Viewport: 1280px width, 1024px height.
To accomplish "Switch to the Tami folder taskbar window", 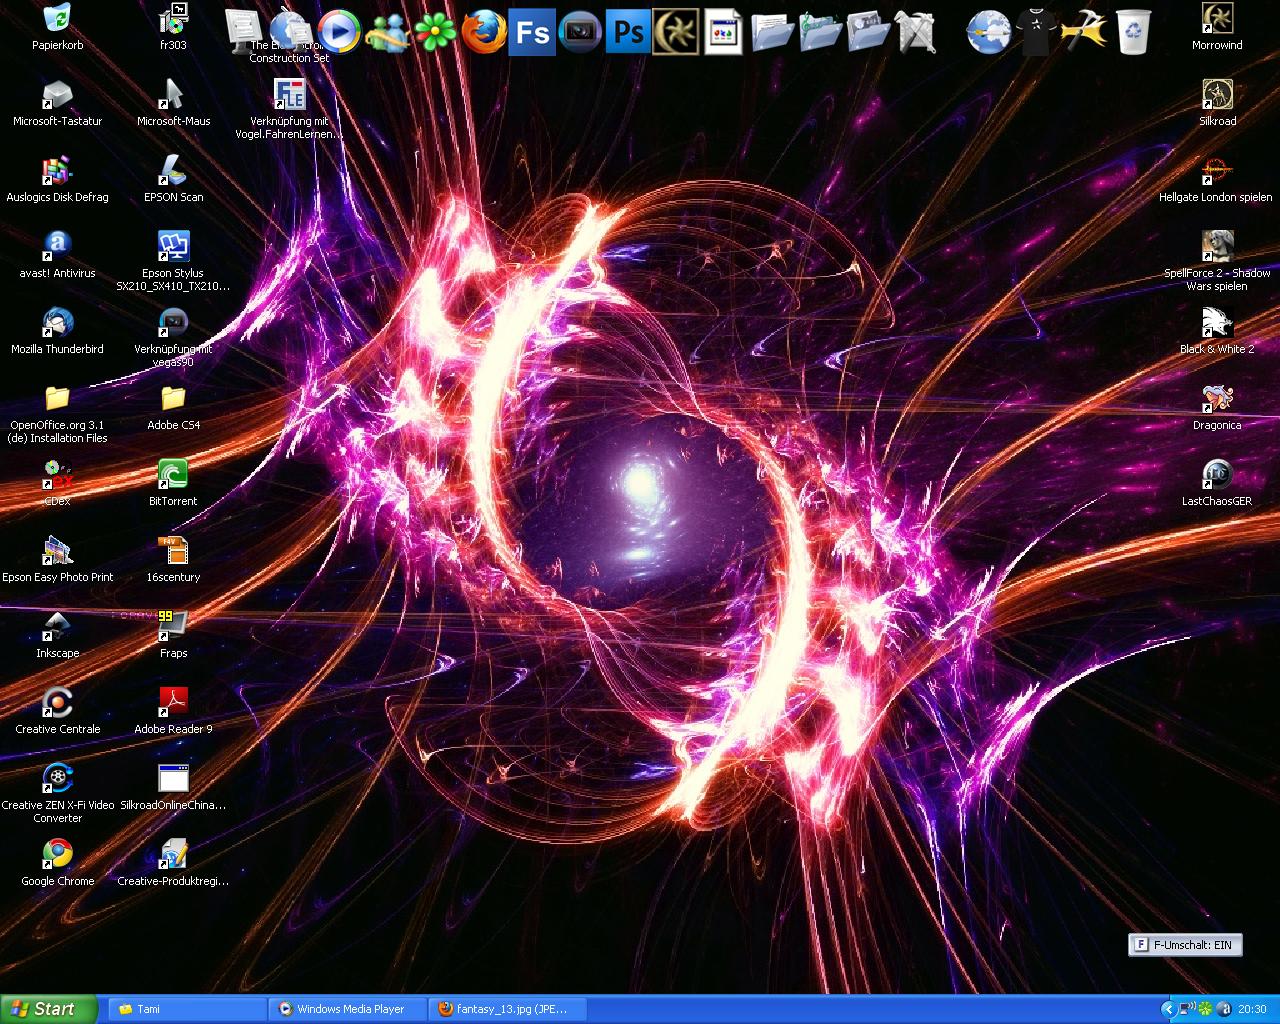I will coord(185,1009).
